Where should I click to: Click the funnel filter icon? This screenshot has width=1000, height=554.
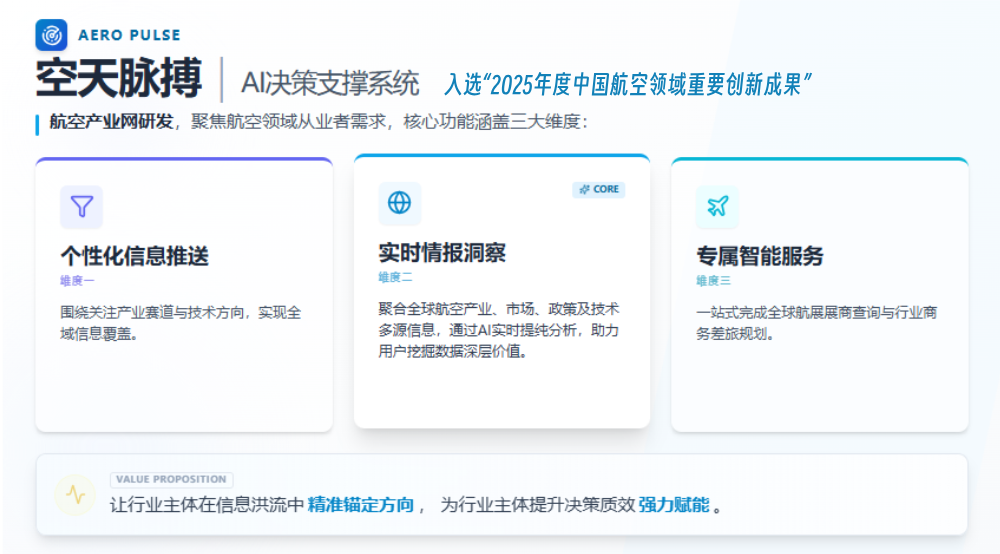[x=81, y=207]
